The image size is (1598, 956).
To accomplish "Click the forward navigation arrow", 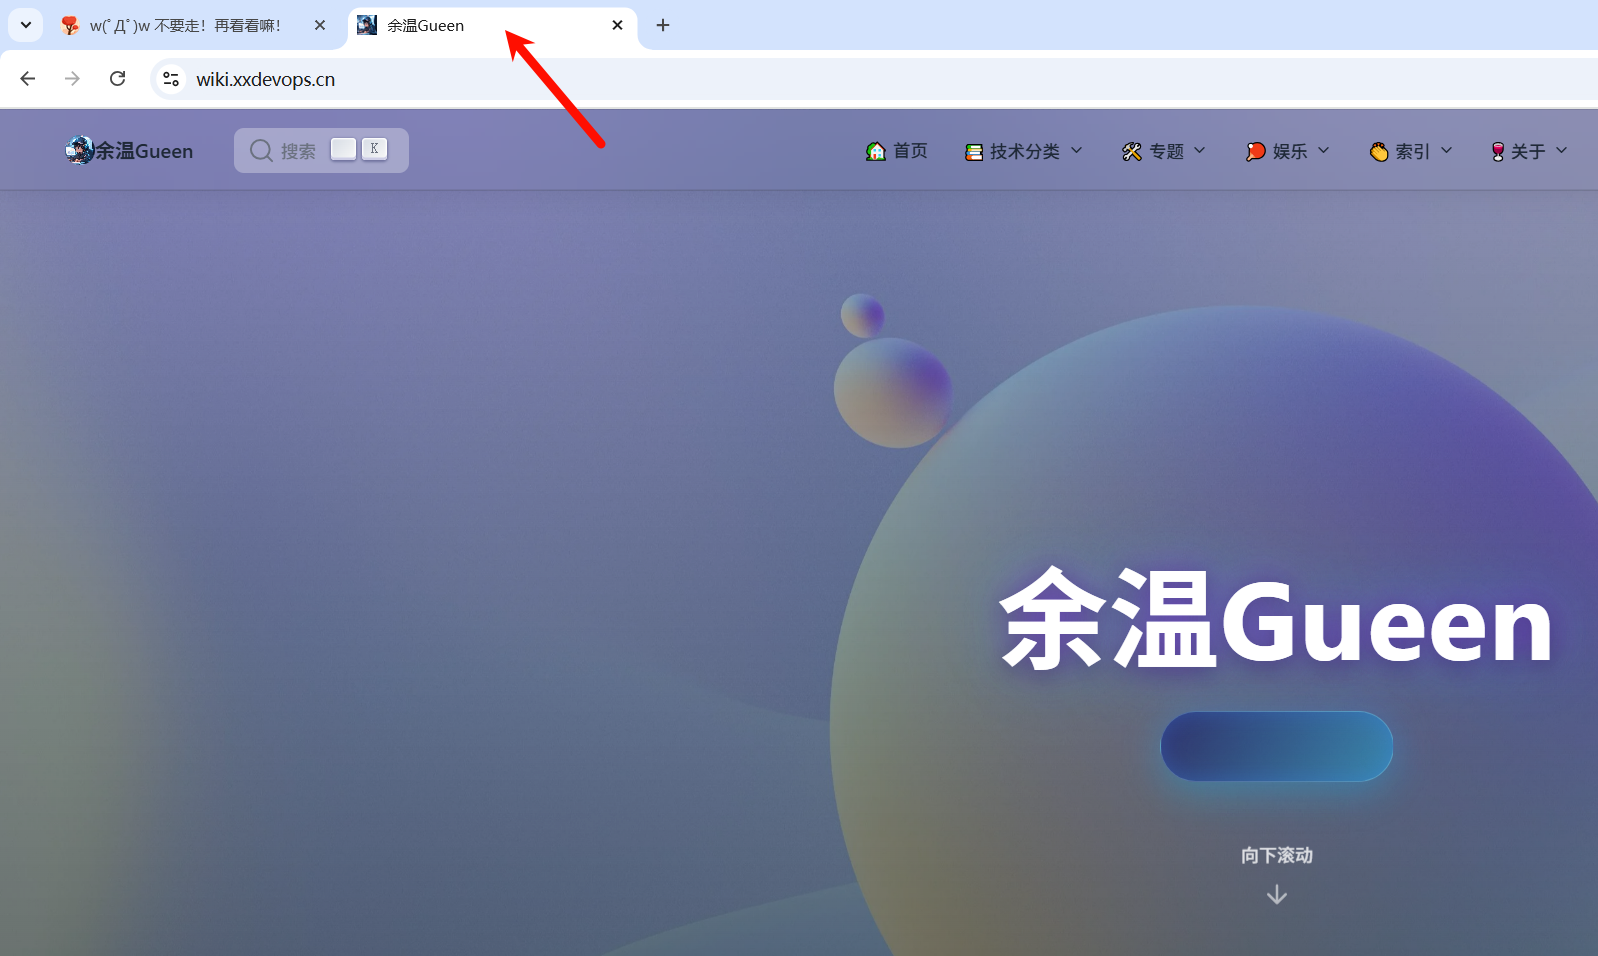I will pyautogui.click(x=72, y=79).
